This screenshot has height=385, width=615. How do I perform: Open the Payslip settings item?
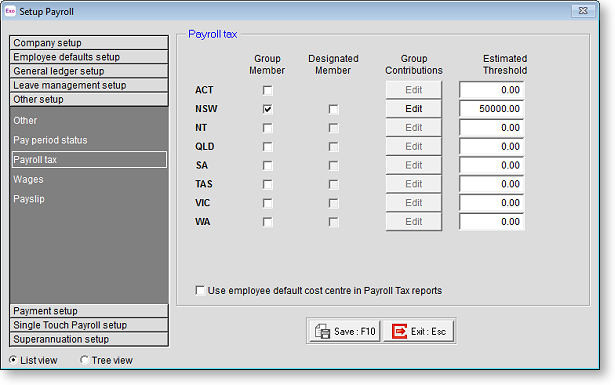(x=29, y=199)
